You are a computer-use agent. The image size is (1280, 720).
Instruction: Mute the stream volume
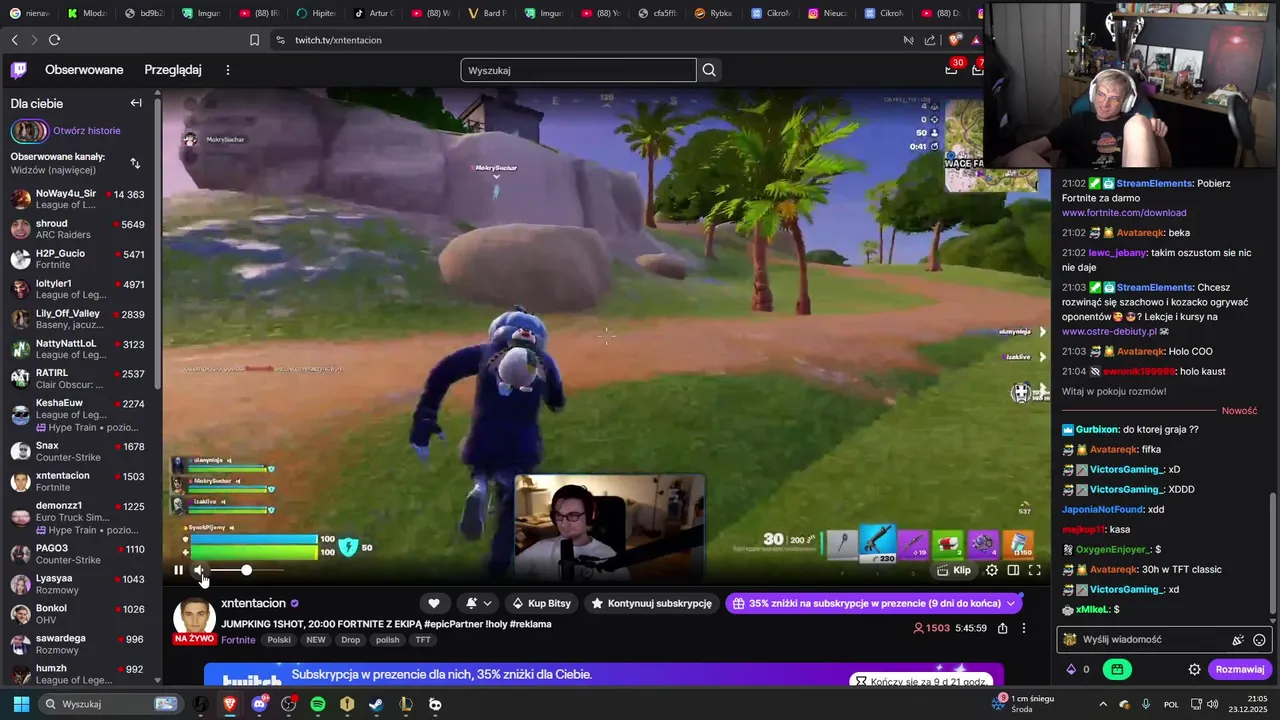tap(200, 570)
